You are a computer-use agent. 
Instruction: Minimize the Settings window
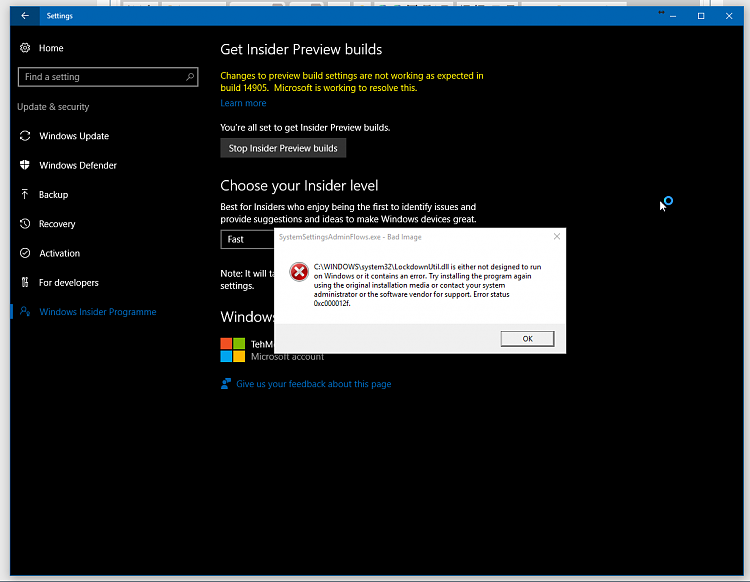673,16
